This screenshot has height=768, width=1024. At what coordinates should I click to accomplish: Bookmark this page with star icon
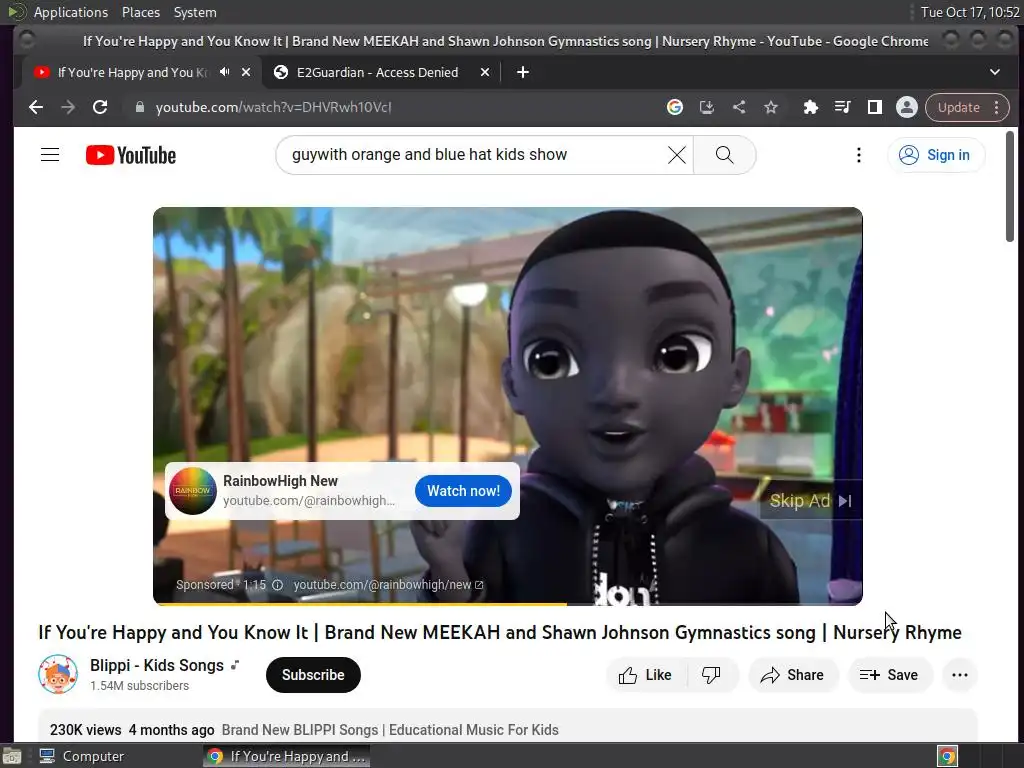tap(771, 107)
